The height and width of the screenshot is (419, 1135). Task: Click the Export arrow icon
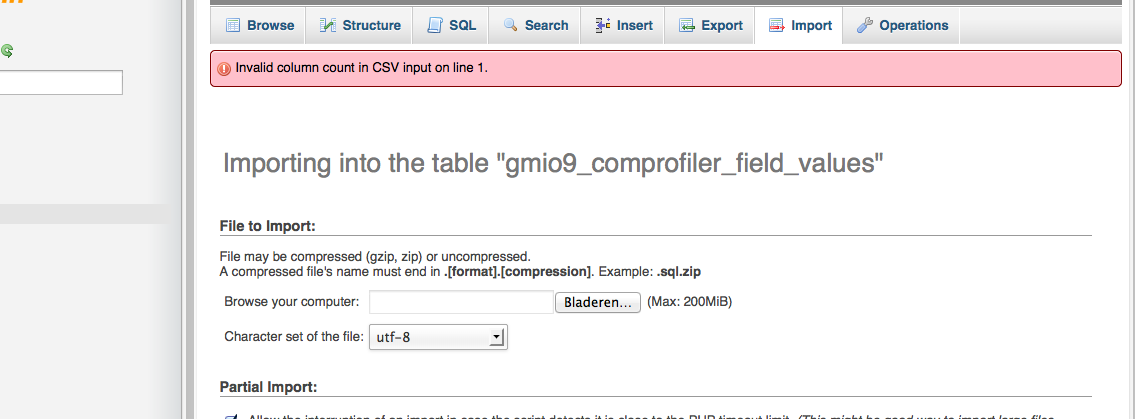(686, 25)
